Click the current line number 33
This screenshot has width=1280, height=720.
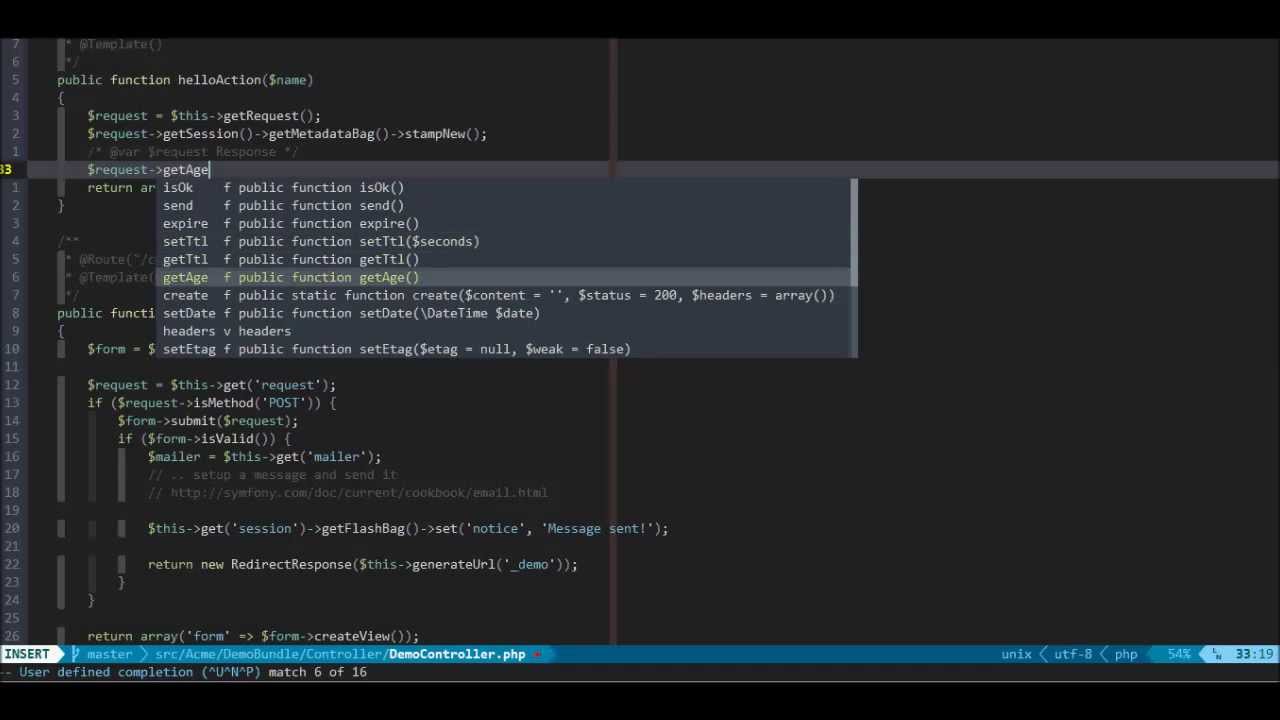click(x=6, y=170)
